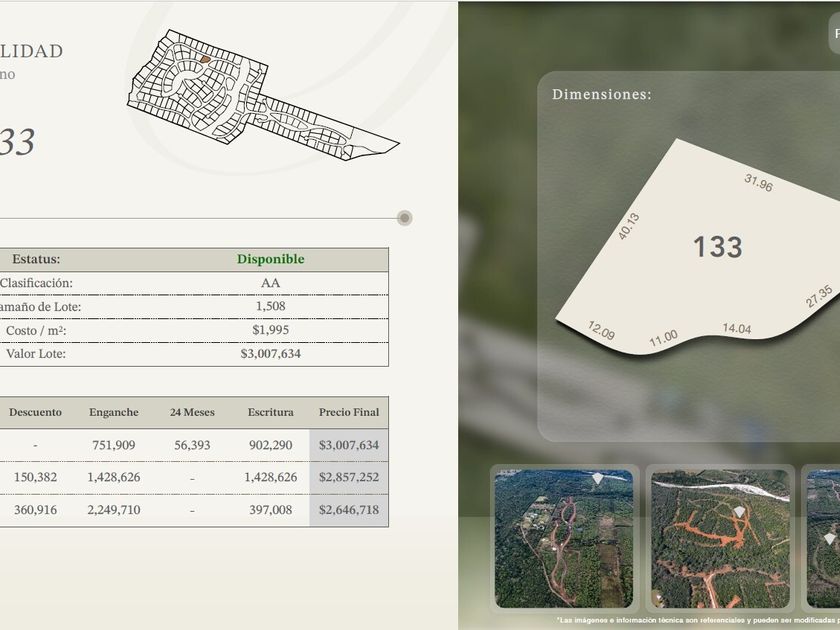
Task: Click the highlighted brown lot on site map
Action: click(x=205, y=59)
